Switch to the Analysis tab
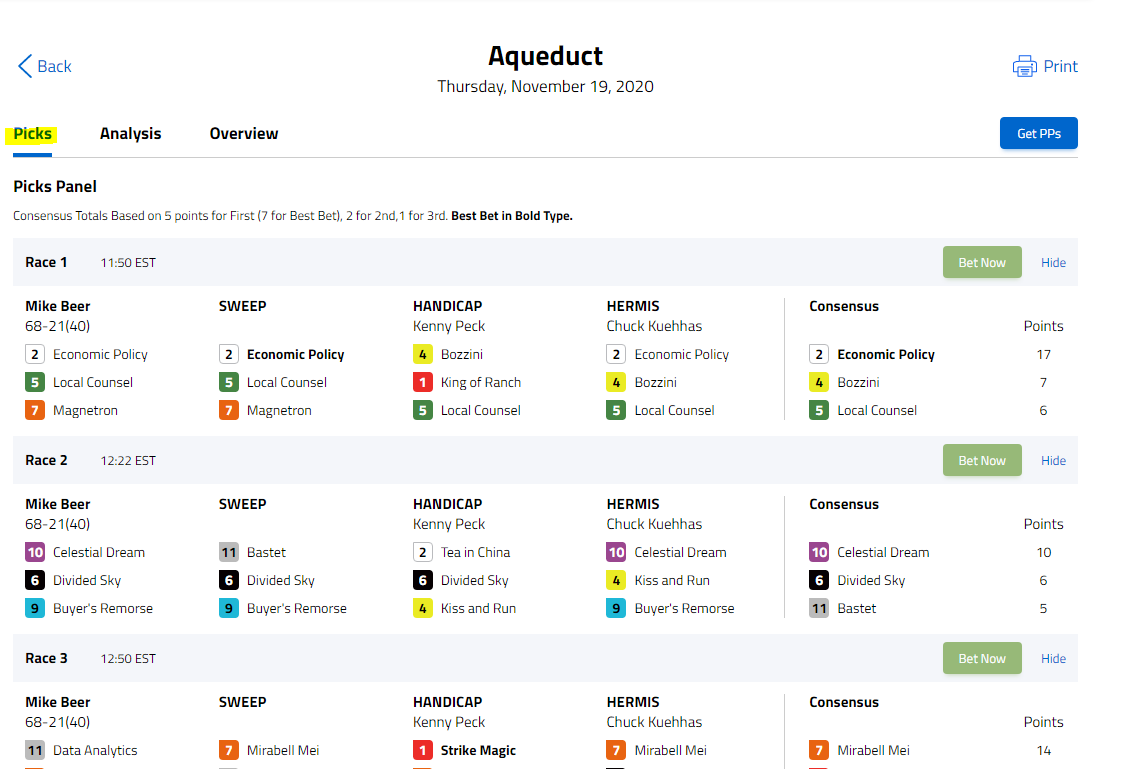Screen dimensions: 1132x769 click(x=131, y=134)
